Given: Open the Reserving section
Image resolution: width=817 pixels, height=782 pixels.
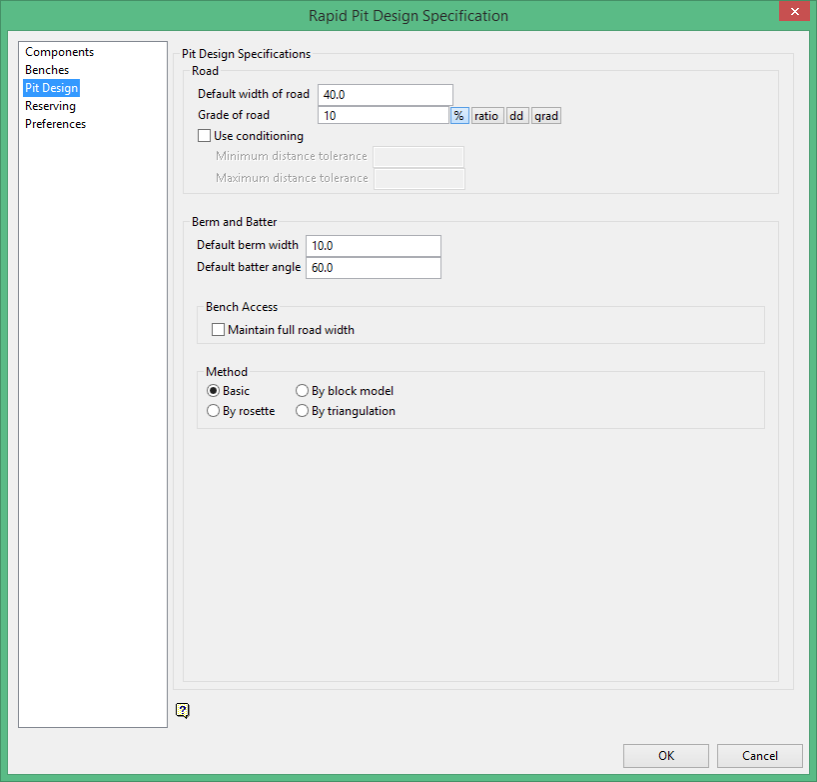Looking at the screenshot, I should tap(51, 106).
